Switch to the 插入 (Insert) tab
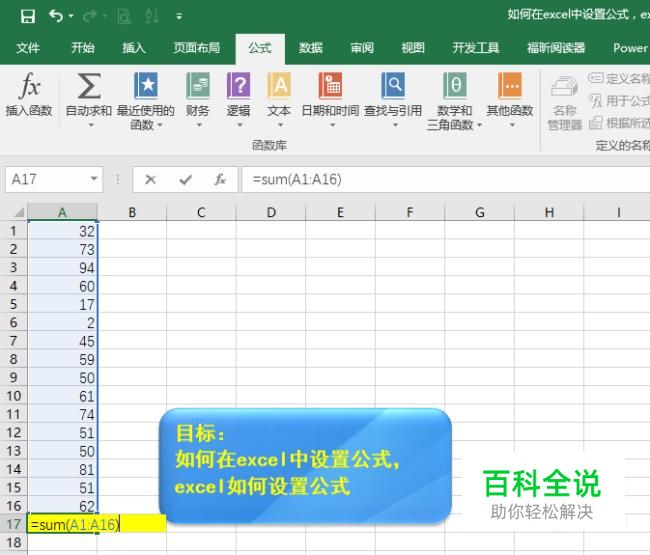650x555 pixels. (x=133, y=48)
